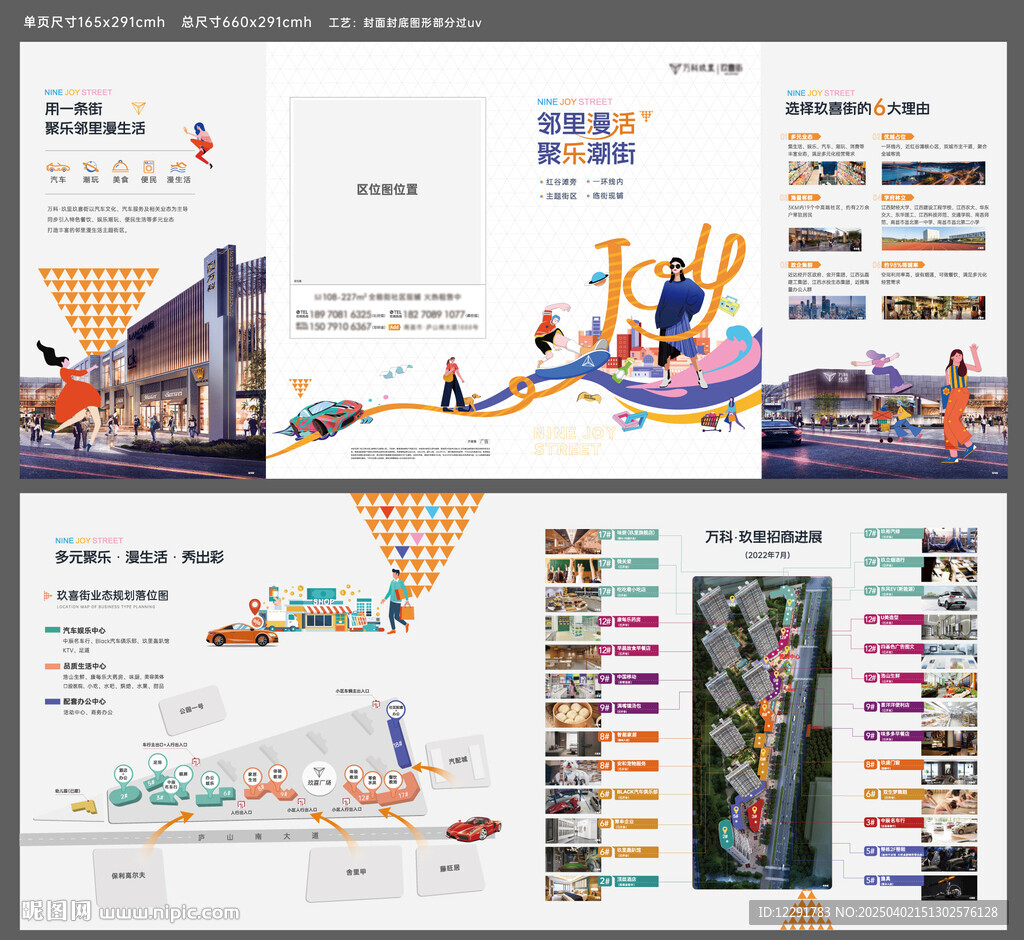Click the red sports car on 庐山南大道

pyautogui.click(x=474, y=828)
